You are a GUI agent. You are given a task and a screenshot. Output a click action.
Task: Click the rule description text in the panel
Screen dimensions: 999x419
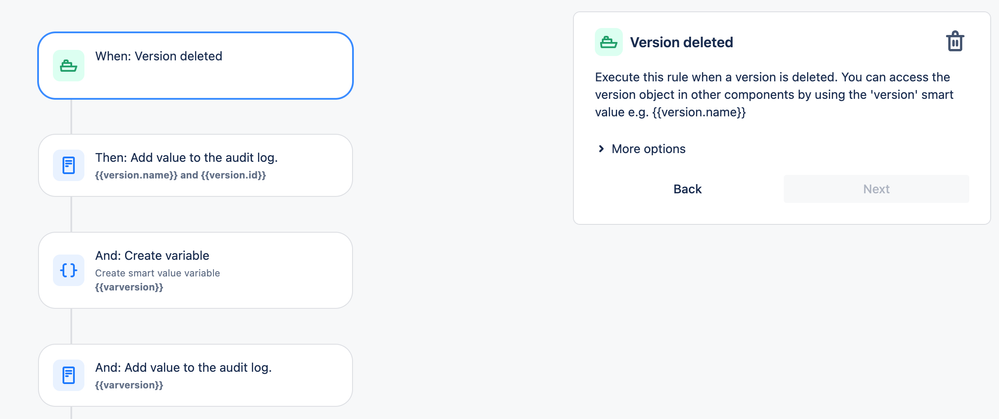click(772, 94)
